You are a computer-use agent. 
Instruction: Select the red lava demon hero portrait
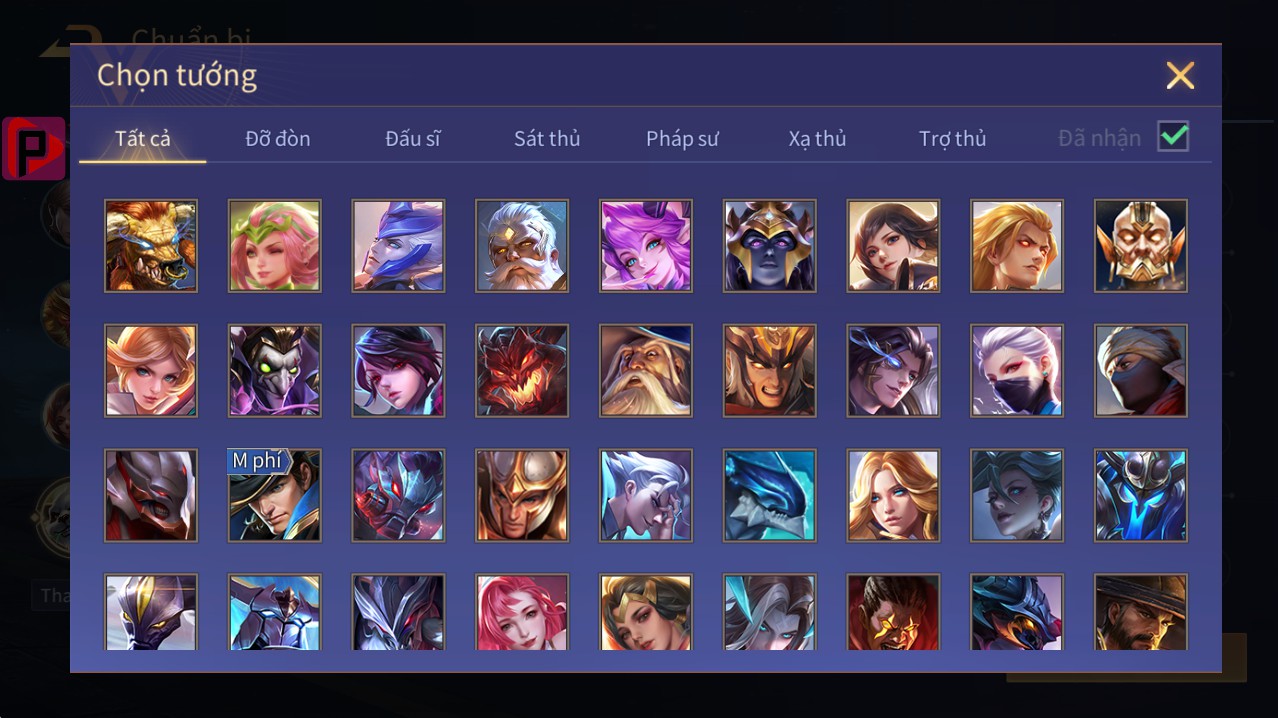(522, 371)
